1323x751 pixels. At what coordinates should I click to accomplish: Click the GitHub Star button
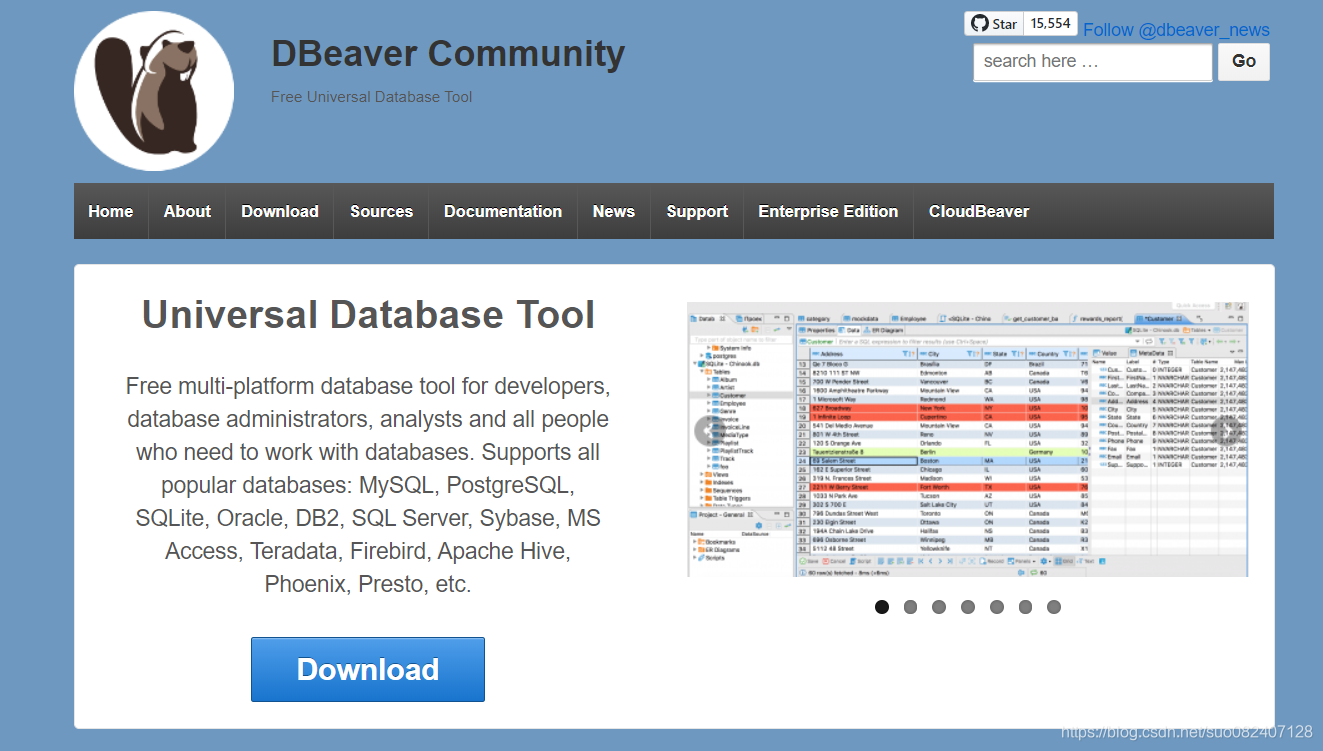[994, 23]
